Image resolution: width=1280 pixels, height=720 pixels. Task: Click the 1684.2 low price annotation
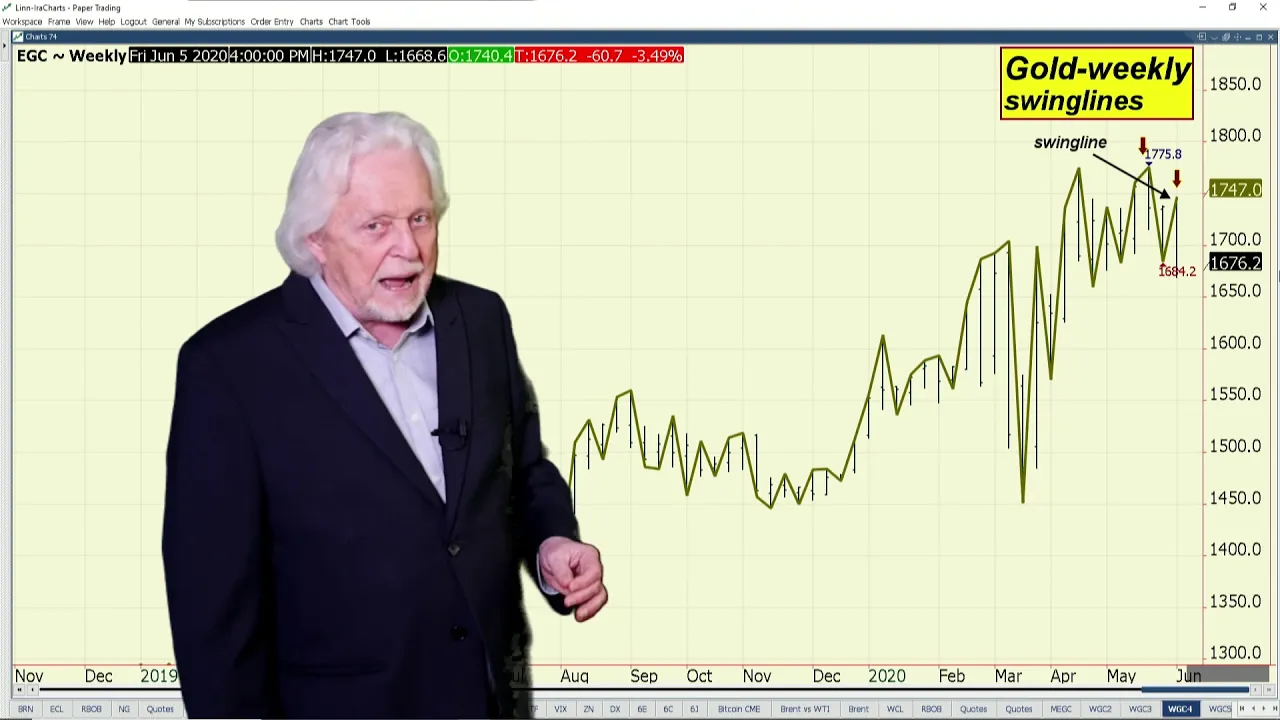pyautogui.click(x=1177, y=271)
